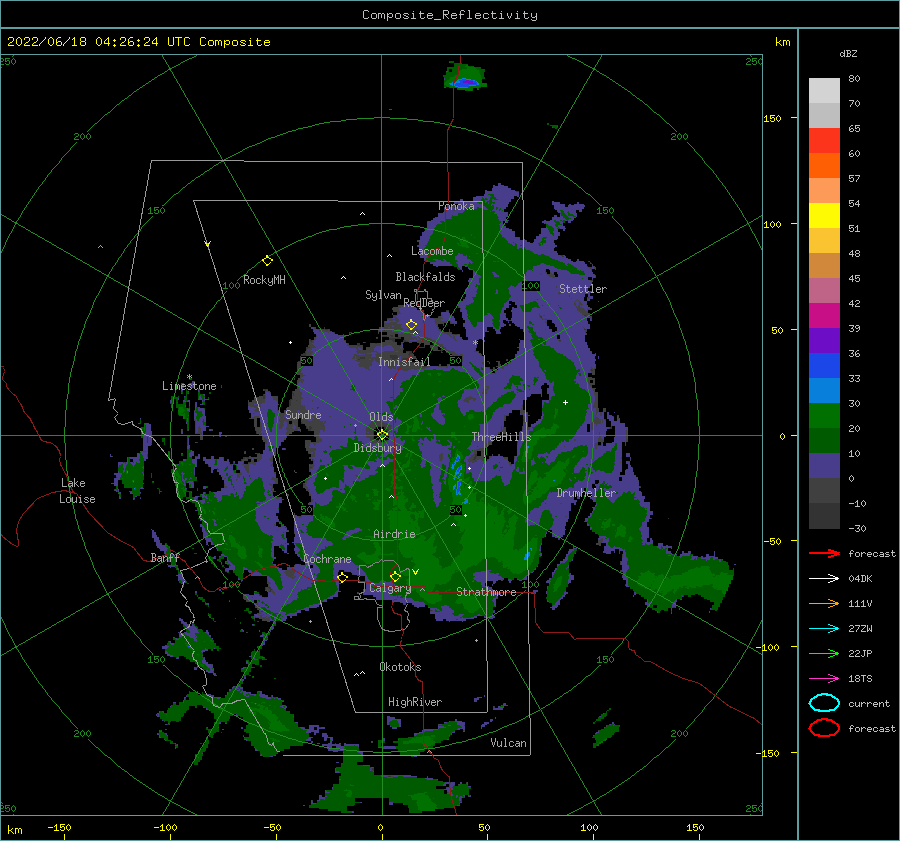Click the Limestone label
900x841 pixels.
189,386
